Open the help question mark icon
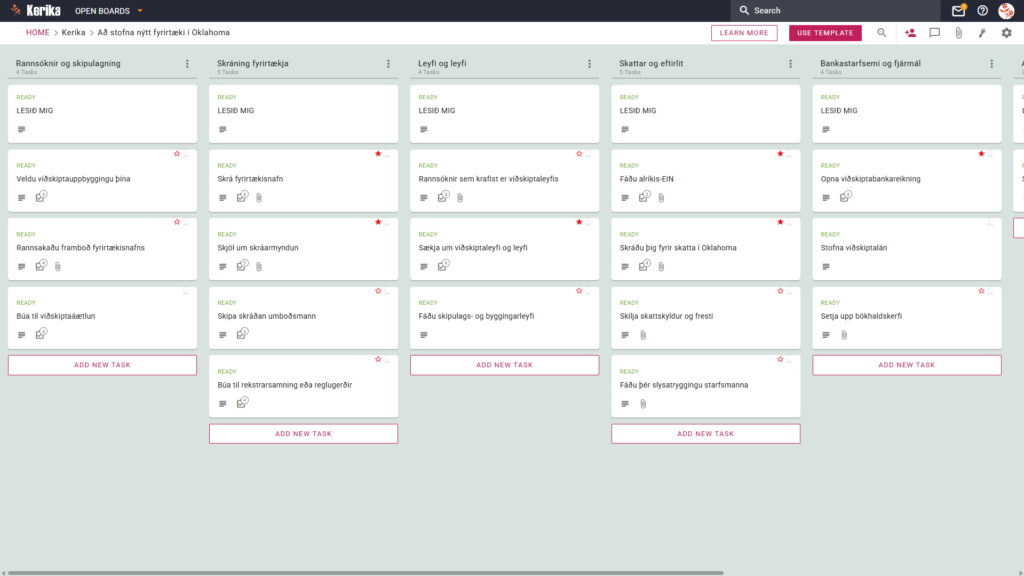The height and width of the screenshot is (576, 1024). [x=982, y=10]
